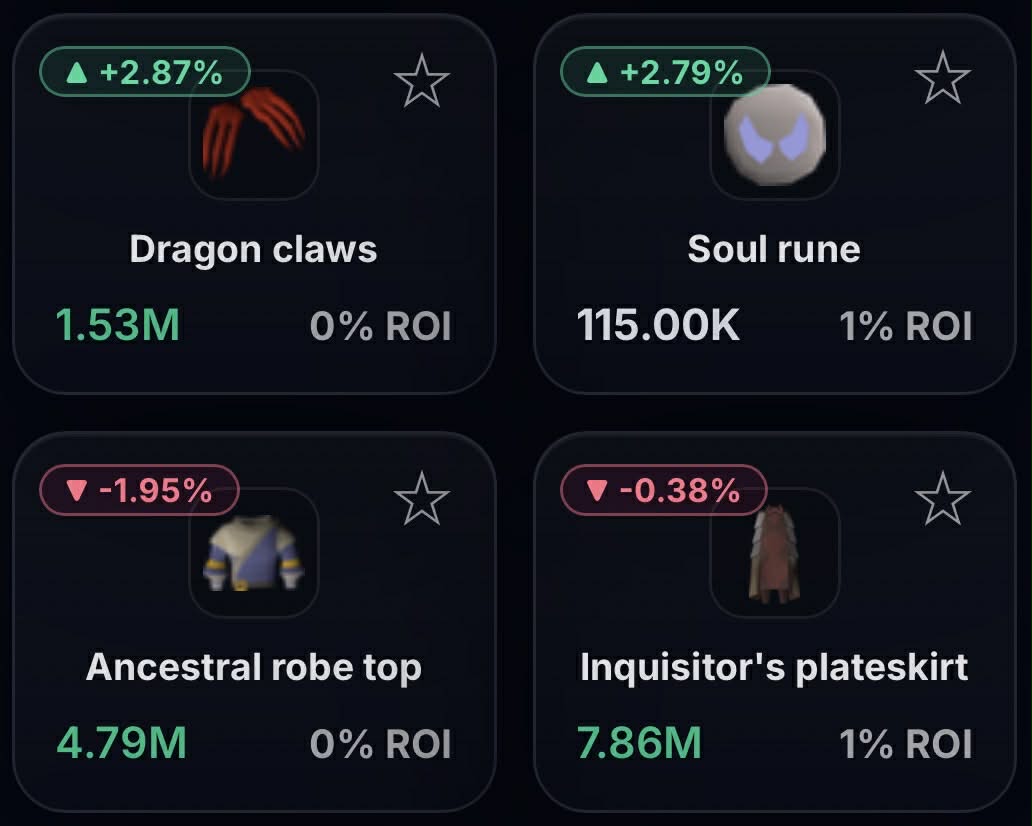Toggle favorite star on Ancestral robe top
The width and height of the screenshot is (1032, 826).
pos(422,499)
